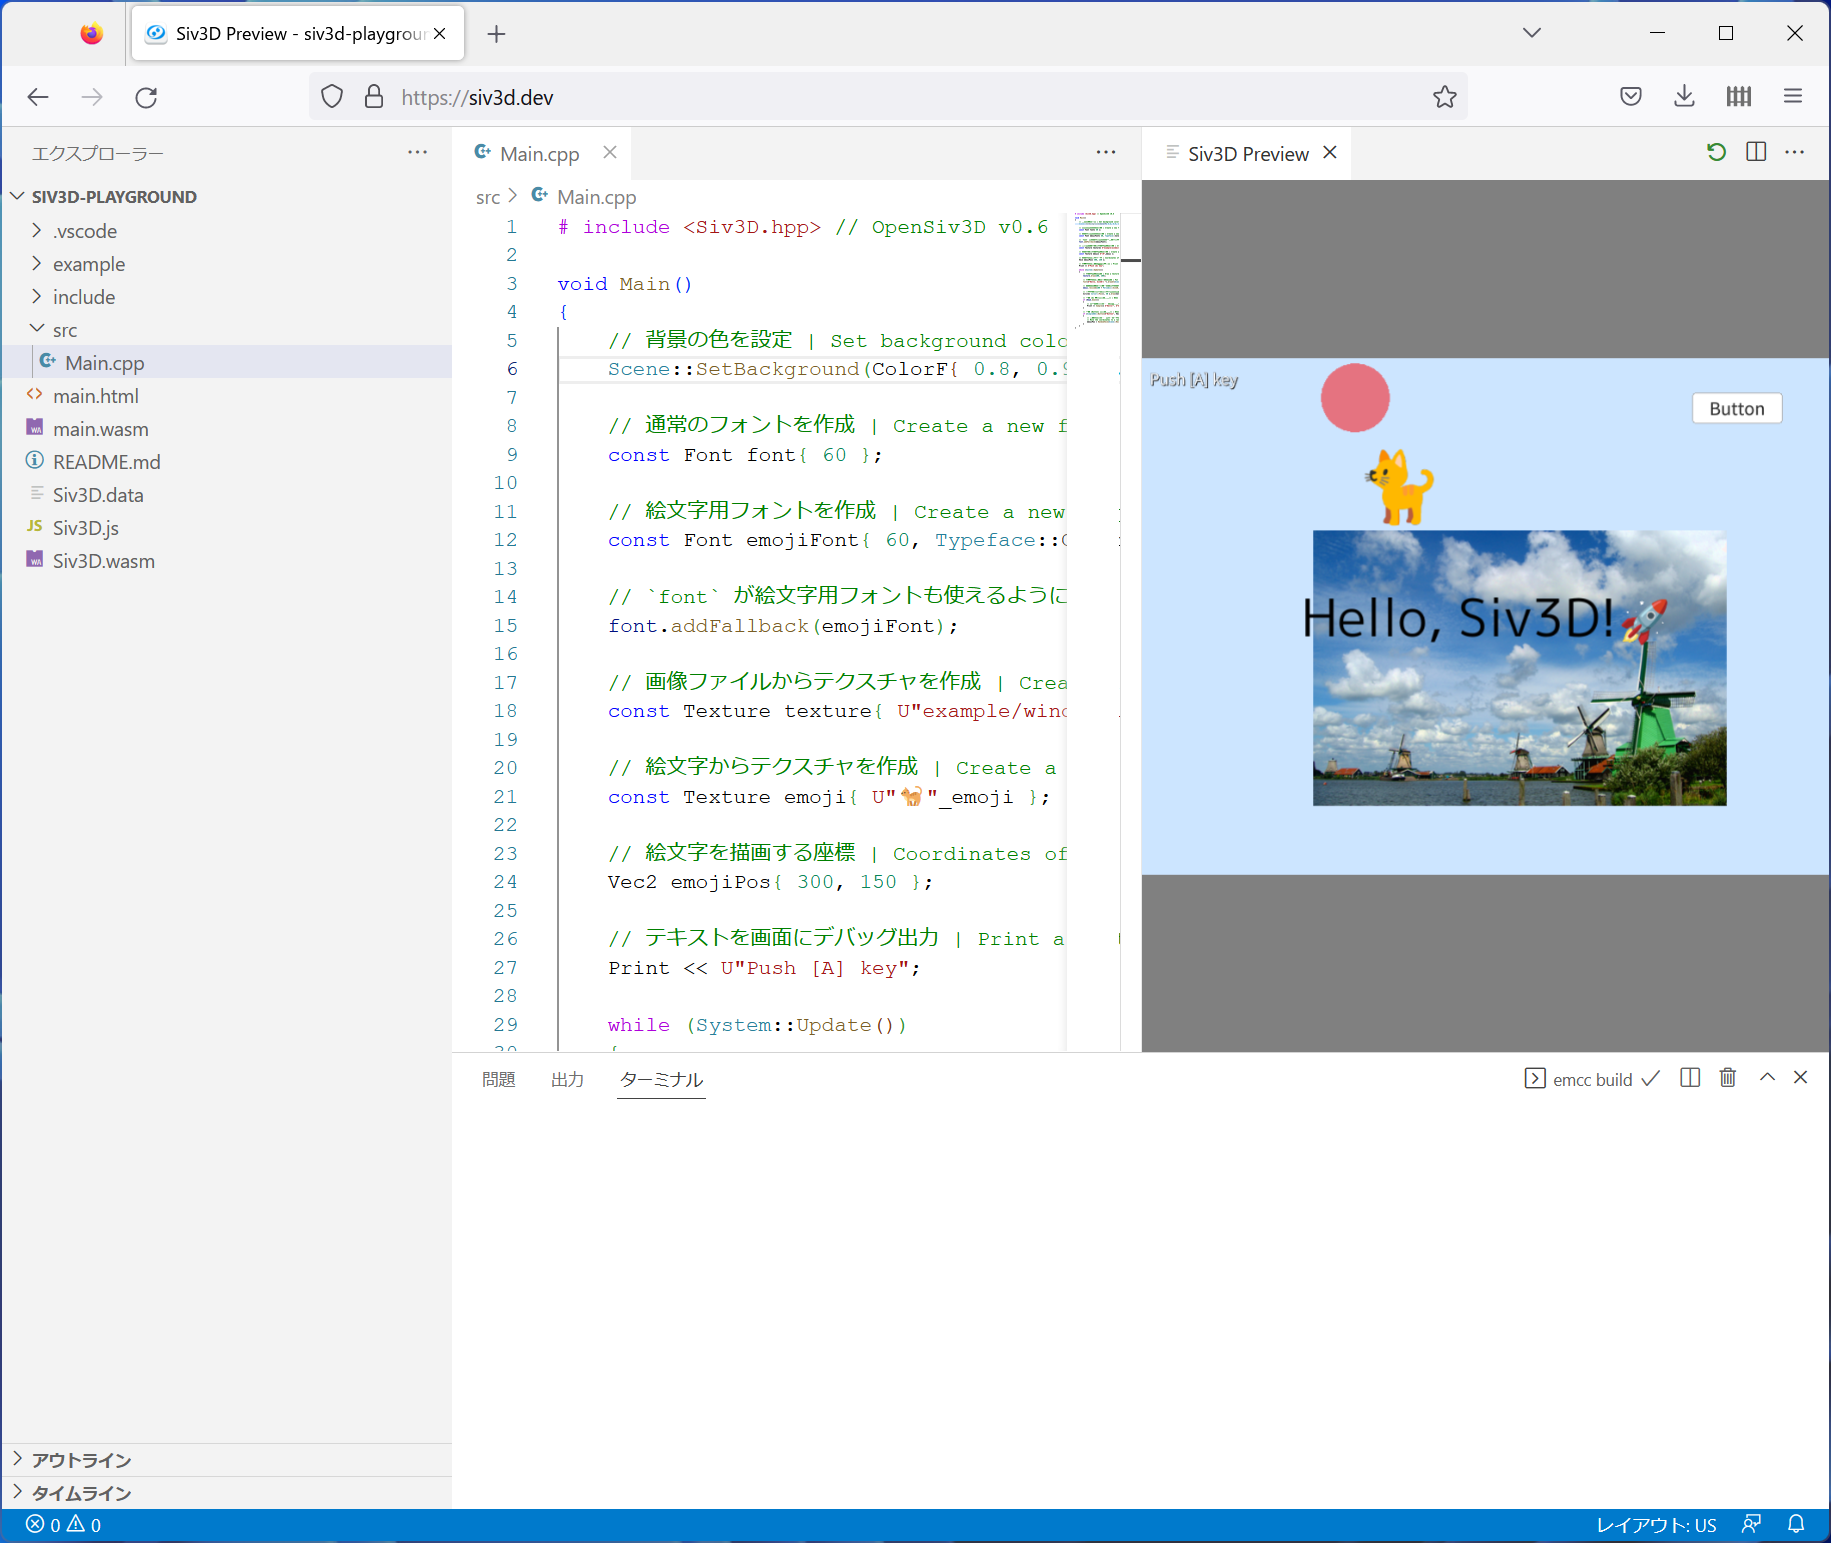Toggle tracking protection shield
1831x1543 pixels.
click(332, 96)
